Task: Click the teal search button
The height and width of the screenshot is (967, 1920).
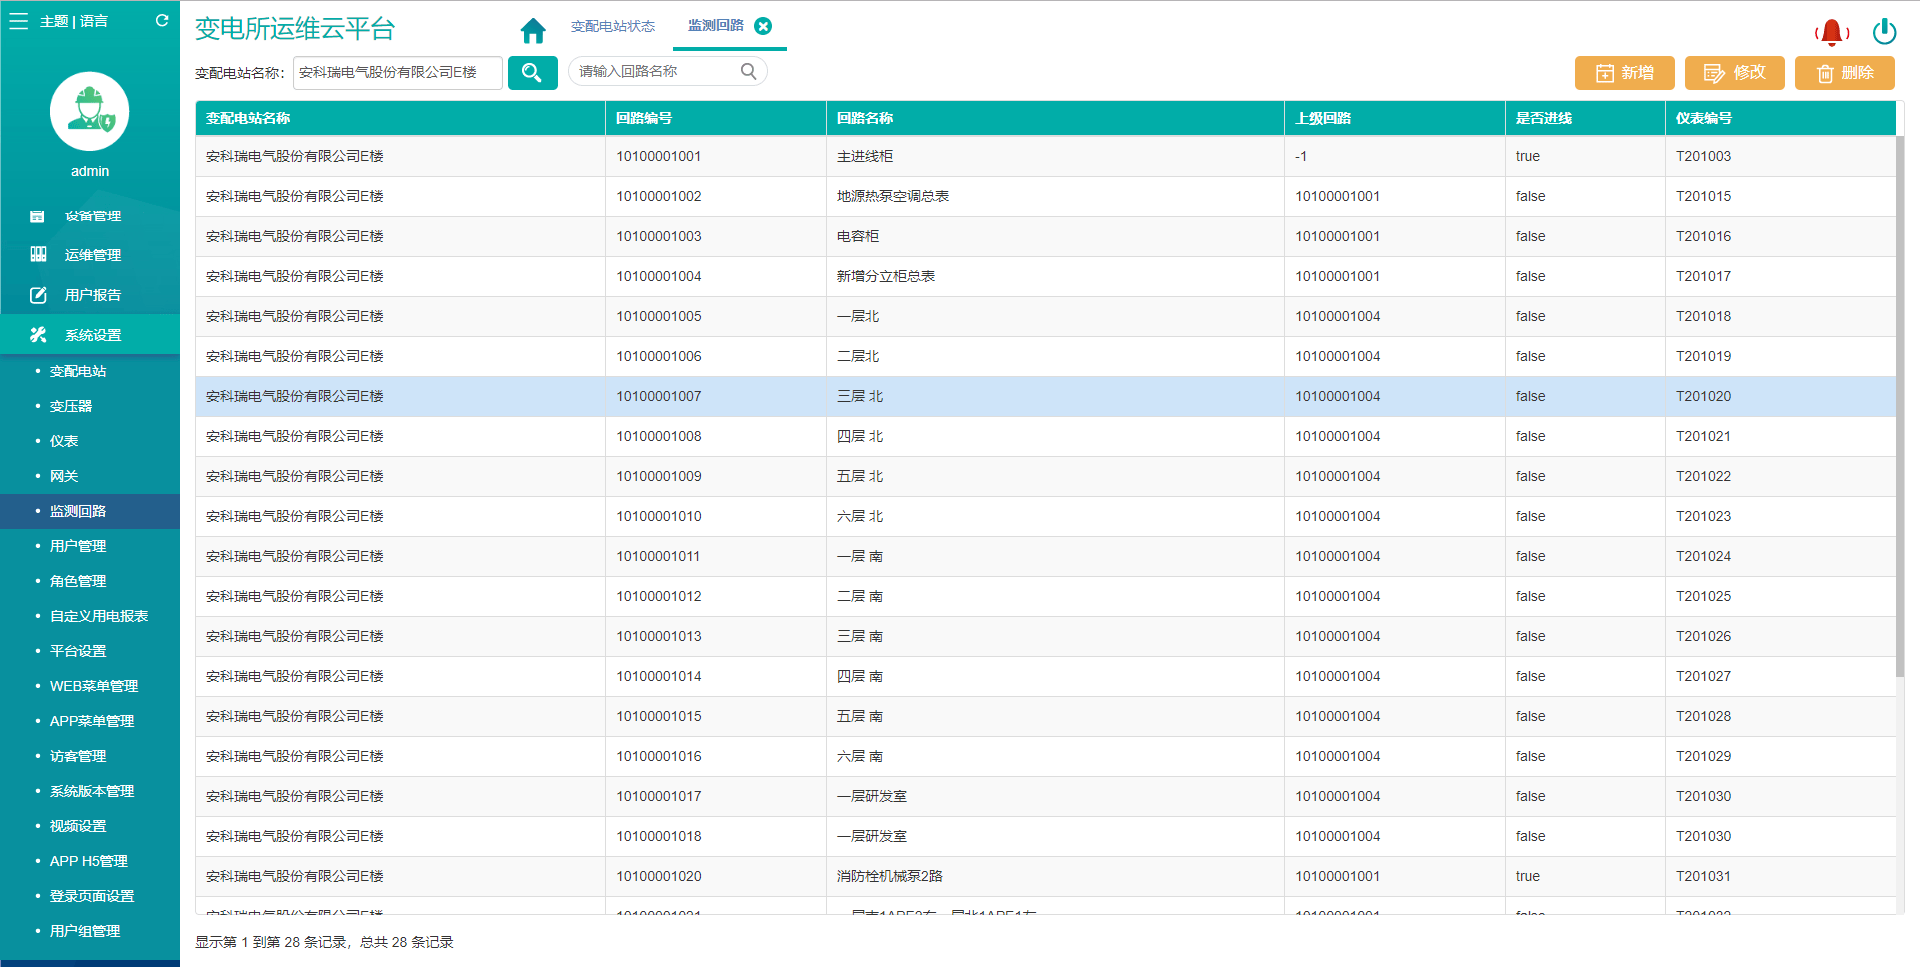Action: pos(532,72)
